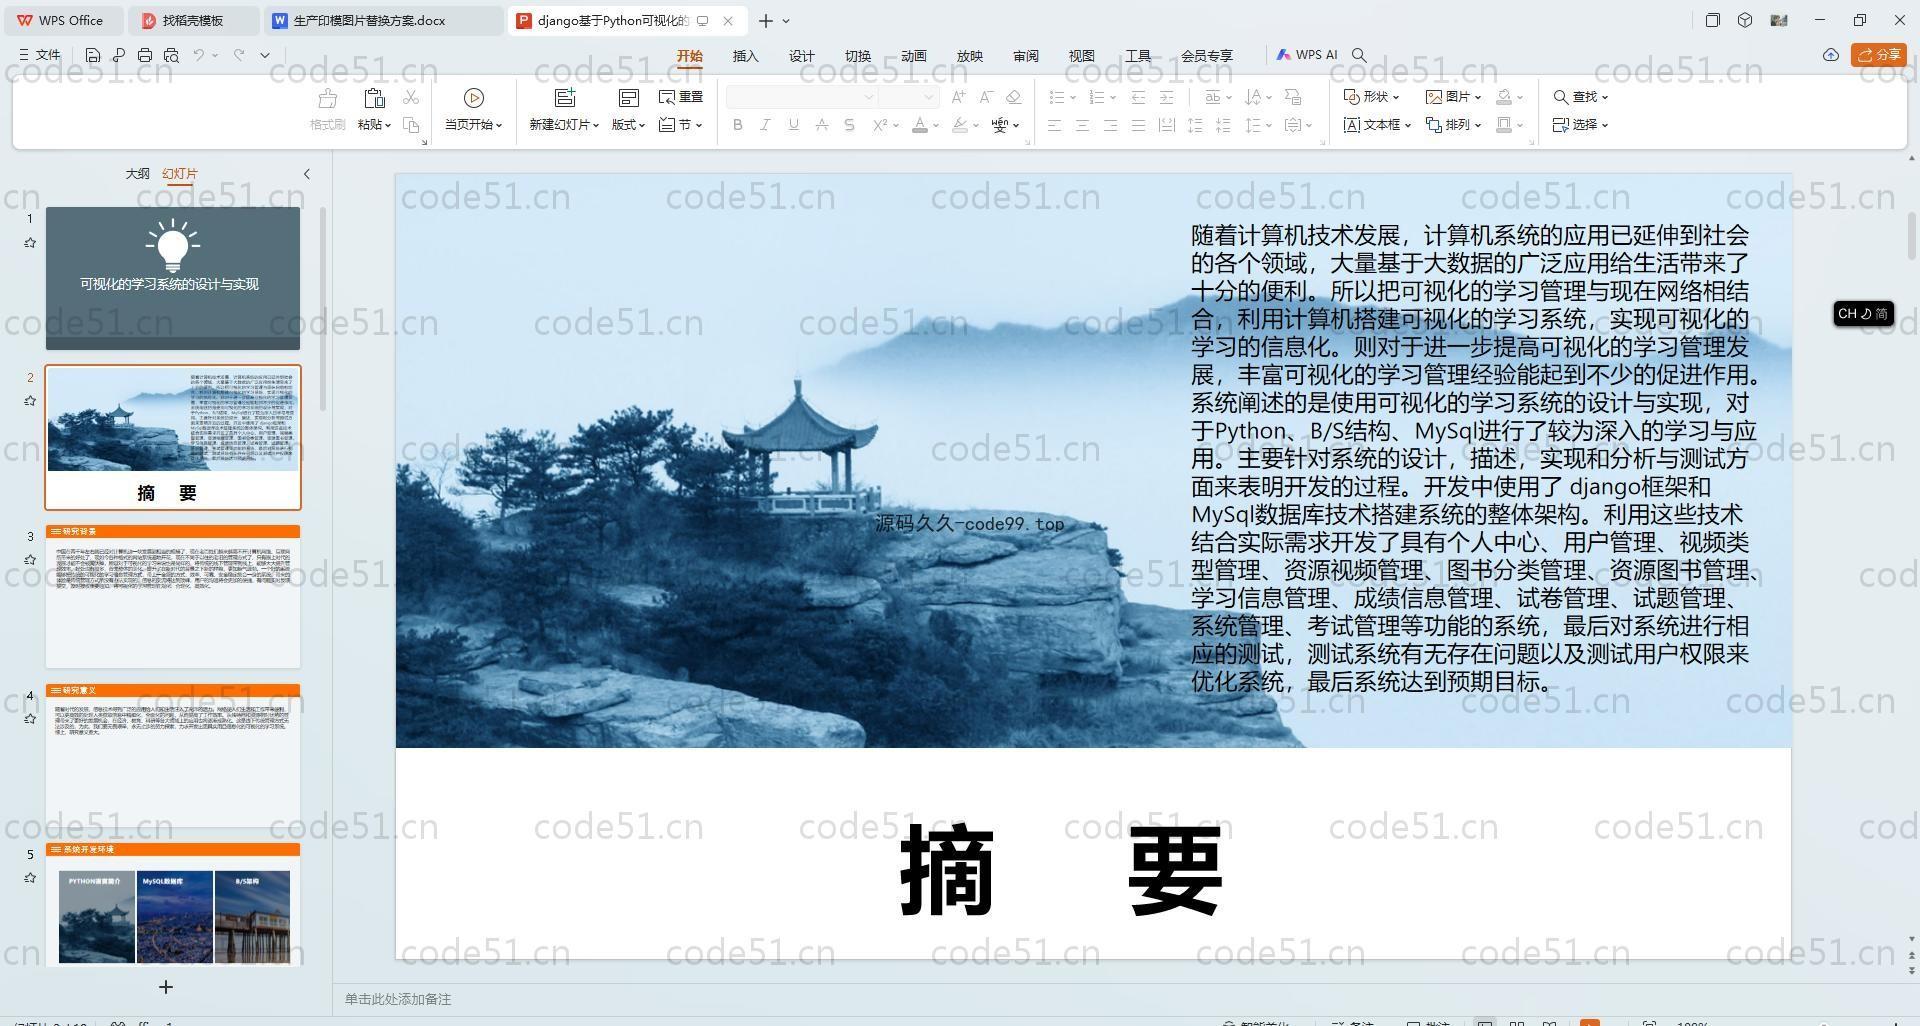Image resolution: width=1920 pixels, height=1026 pixels.
Task: Open print preview from quick access bar
Action: [x=171, y=55]
